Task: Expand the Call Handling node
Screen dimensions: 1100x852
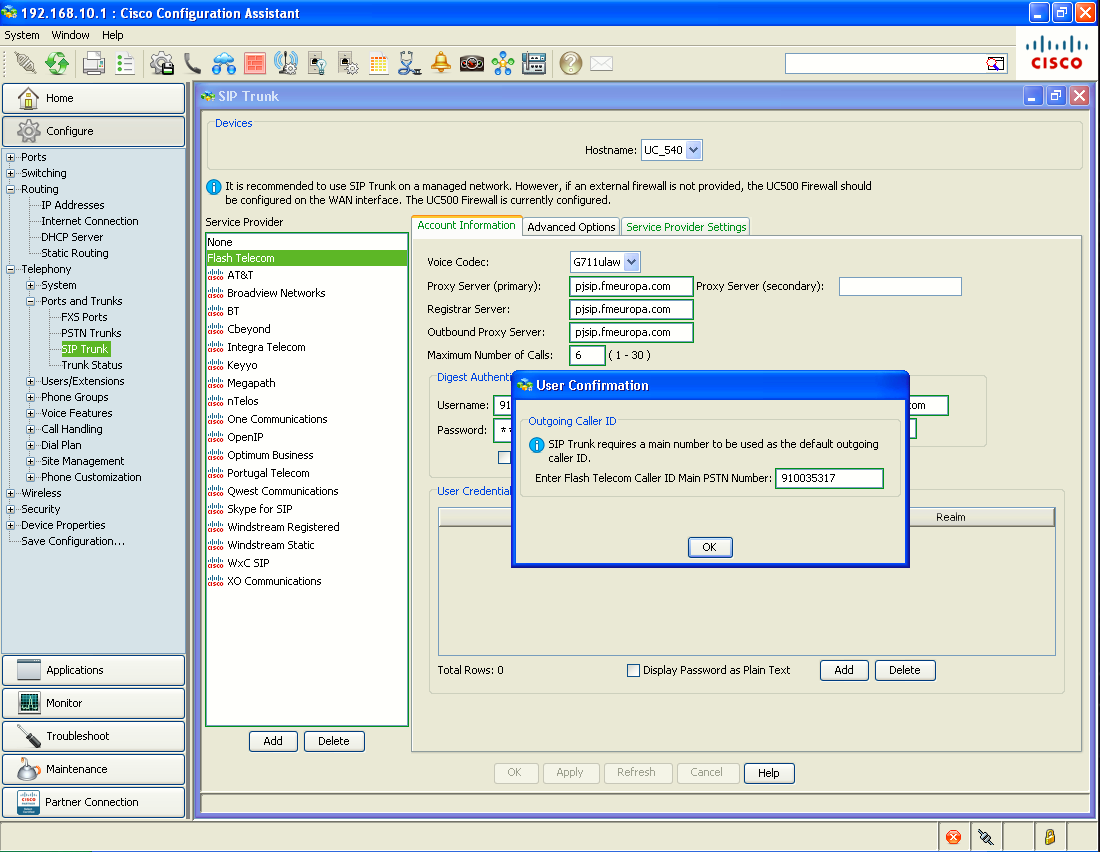Action: [30, 430]
